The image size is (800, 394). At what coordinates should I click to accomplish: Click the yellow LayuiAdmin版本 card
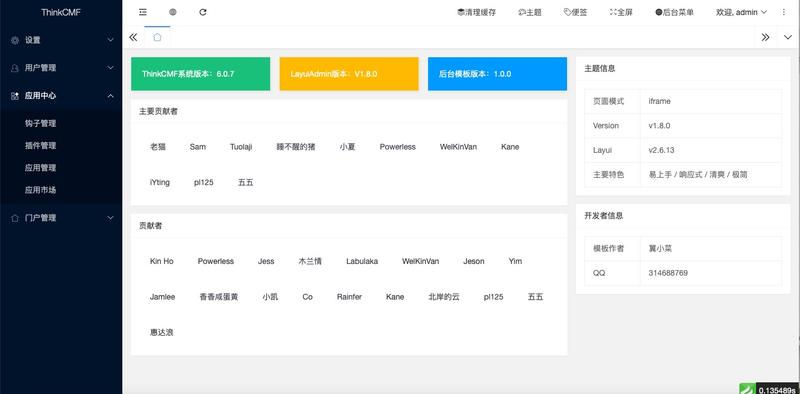pos(349,73)
